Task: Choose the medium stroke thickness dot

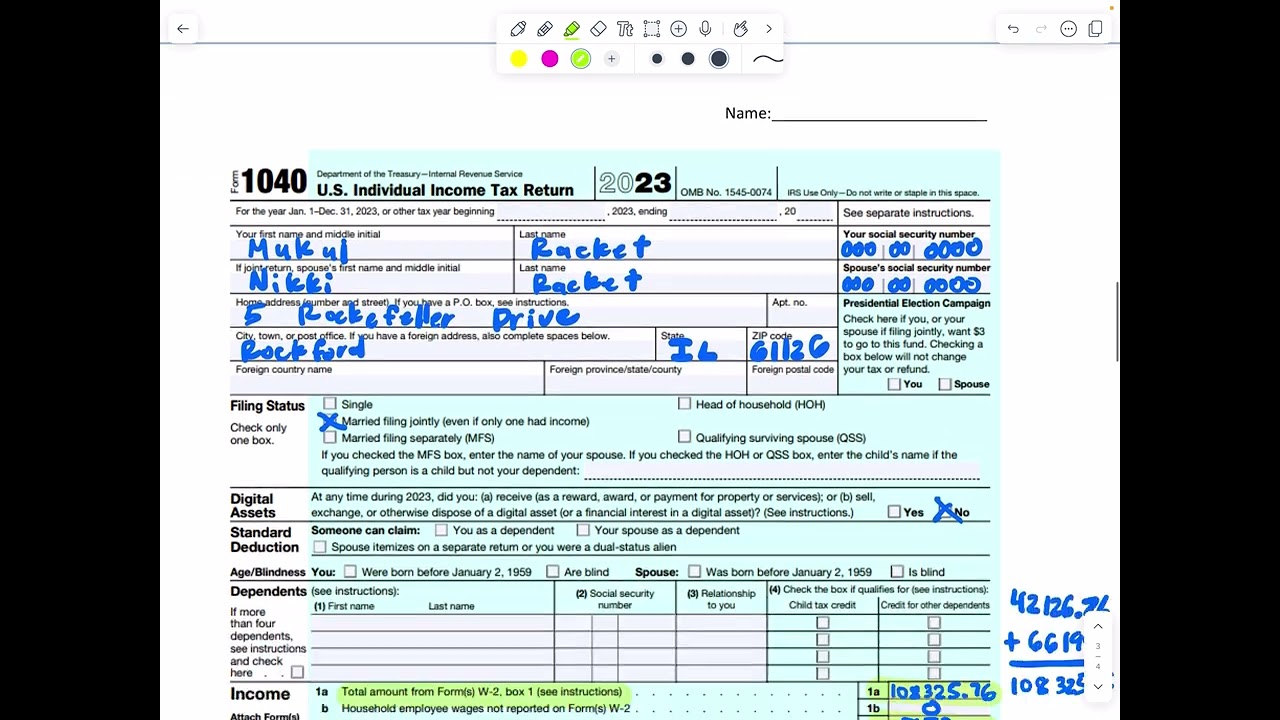Action: (688, 59)
